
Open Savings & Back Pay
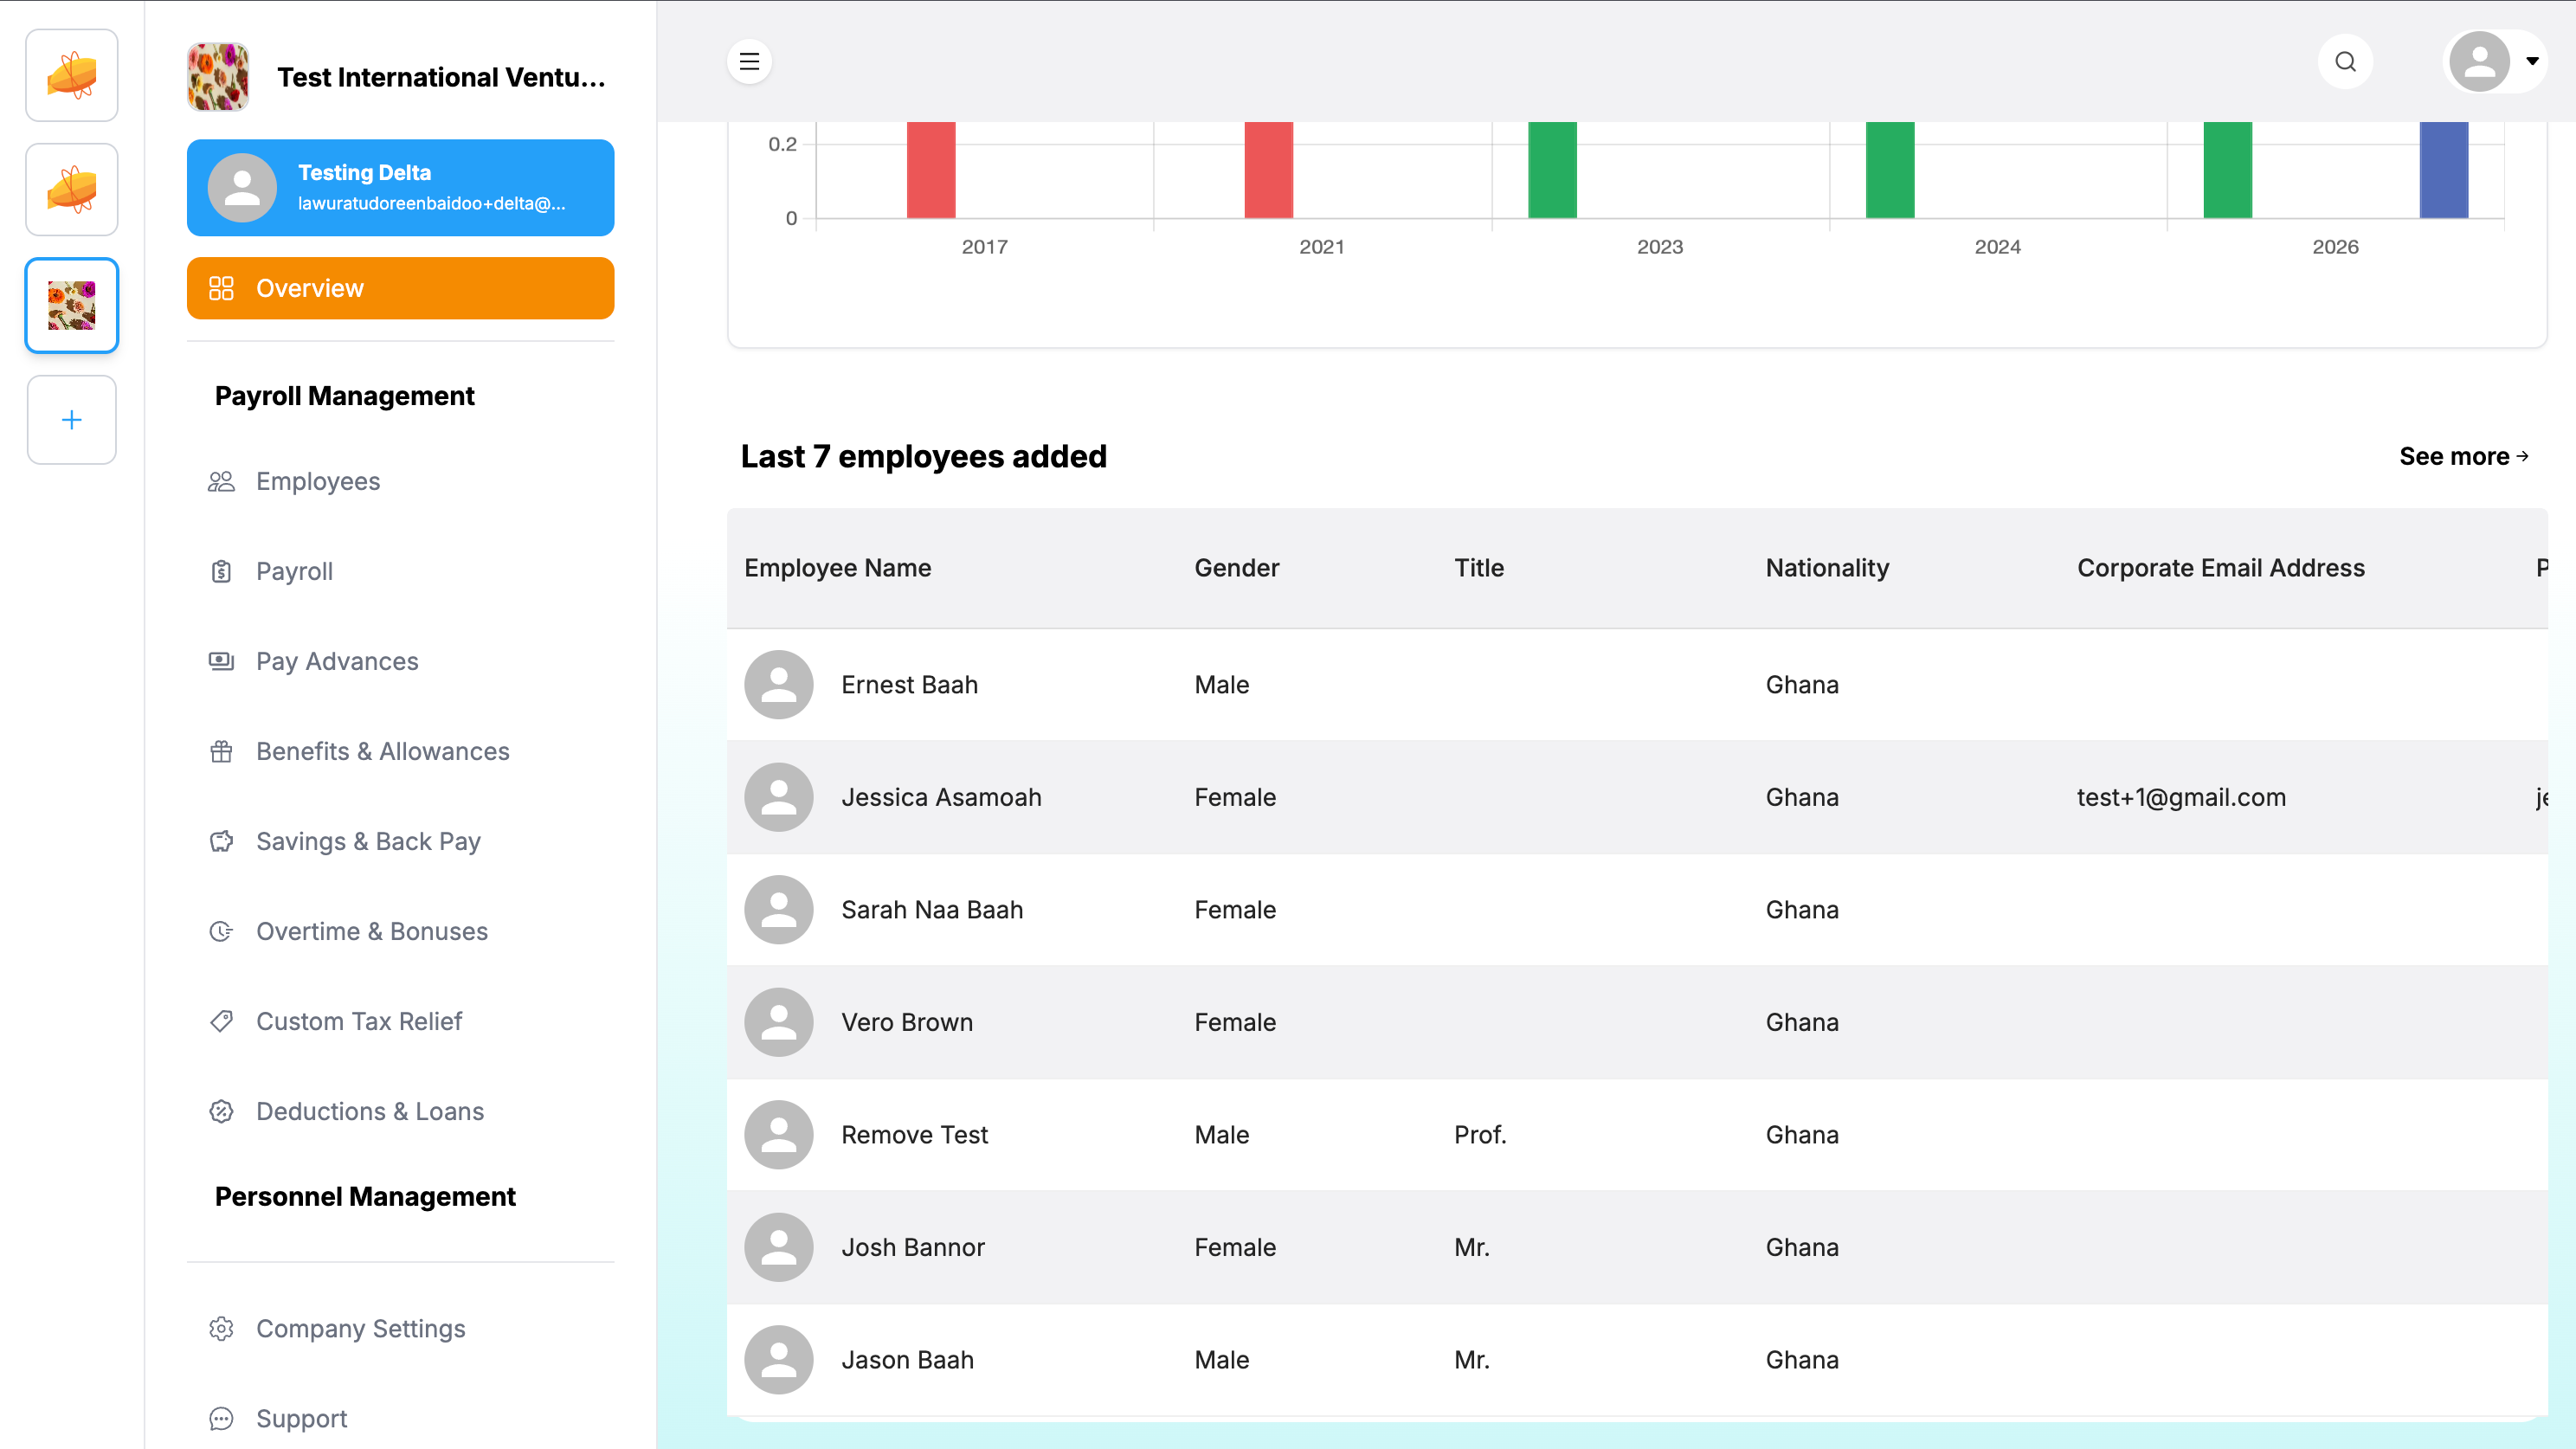pyautogui.click(x=368, y=841)
